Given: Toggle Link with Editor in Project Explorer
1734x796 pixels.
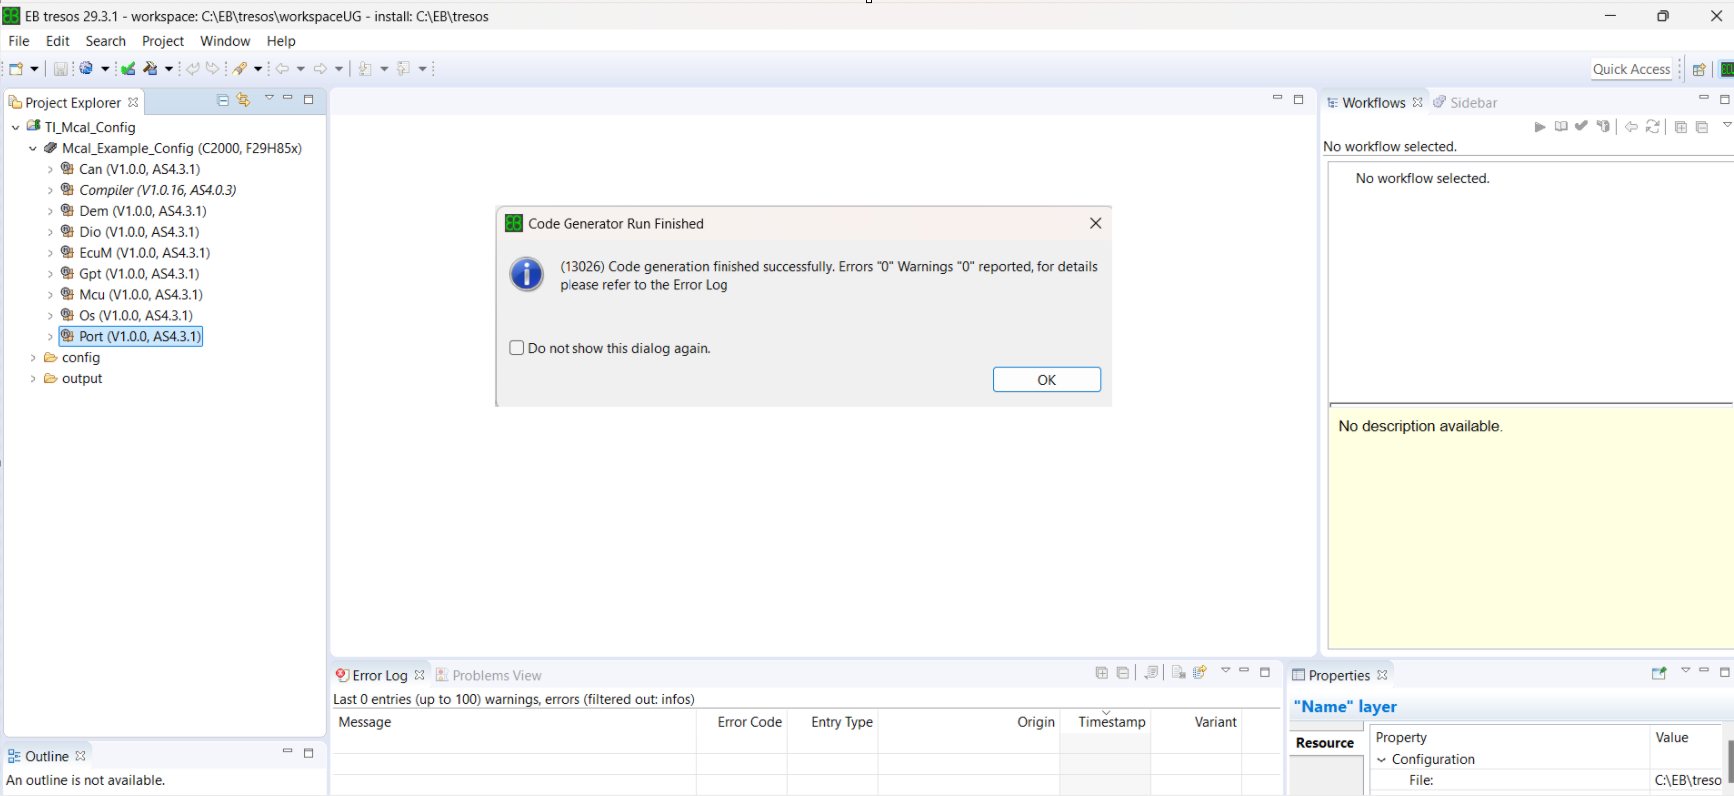Looking at the screenshot, I should pyautogui.click(x=243, y=100).
